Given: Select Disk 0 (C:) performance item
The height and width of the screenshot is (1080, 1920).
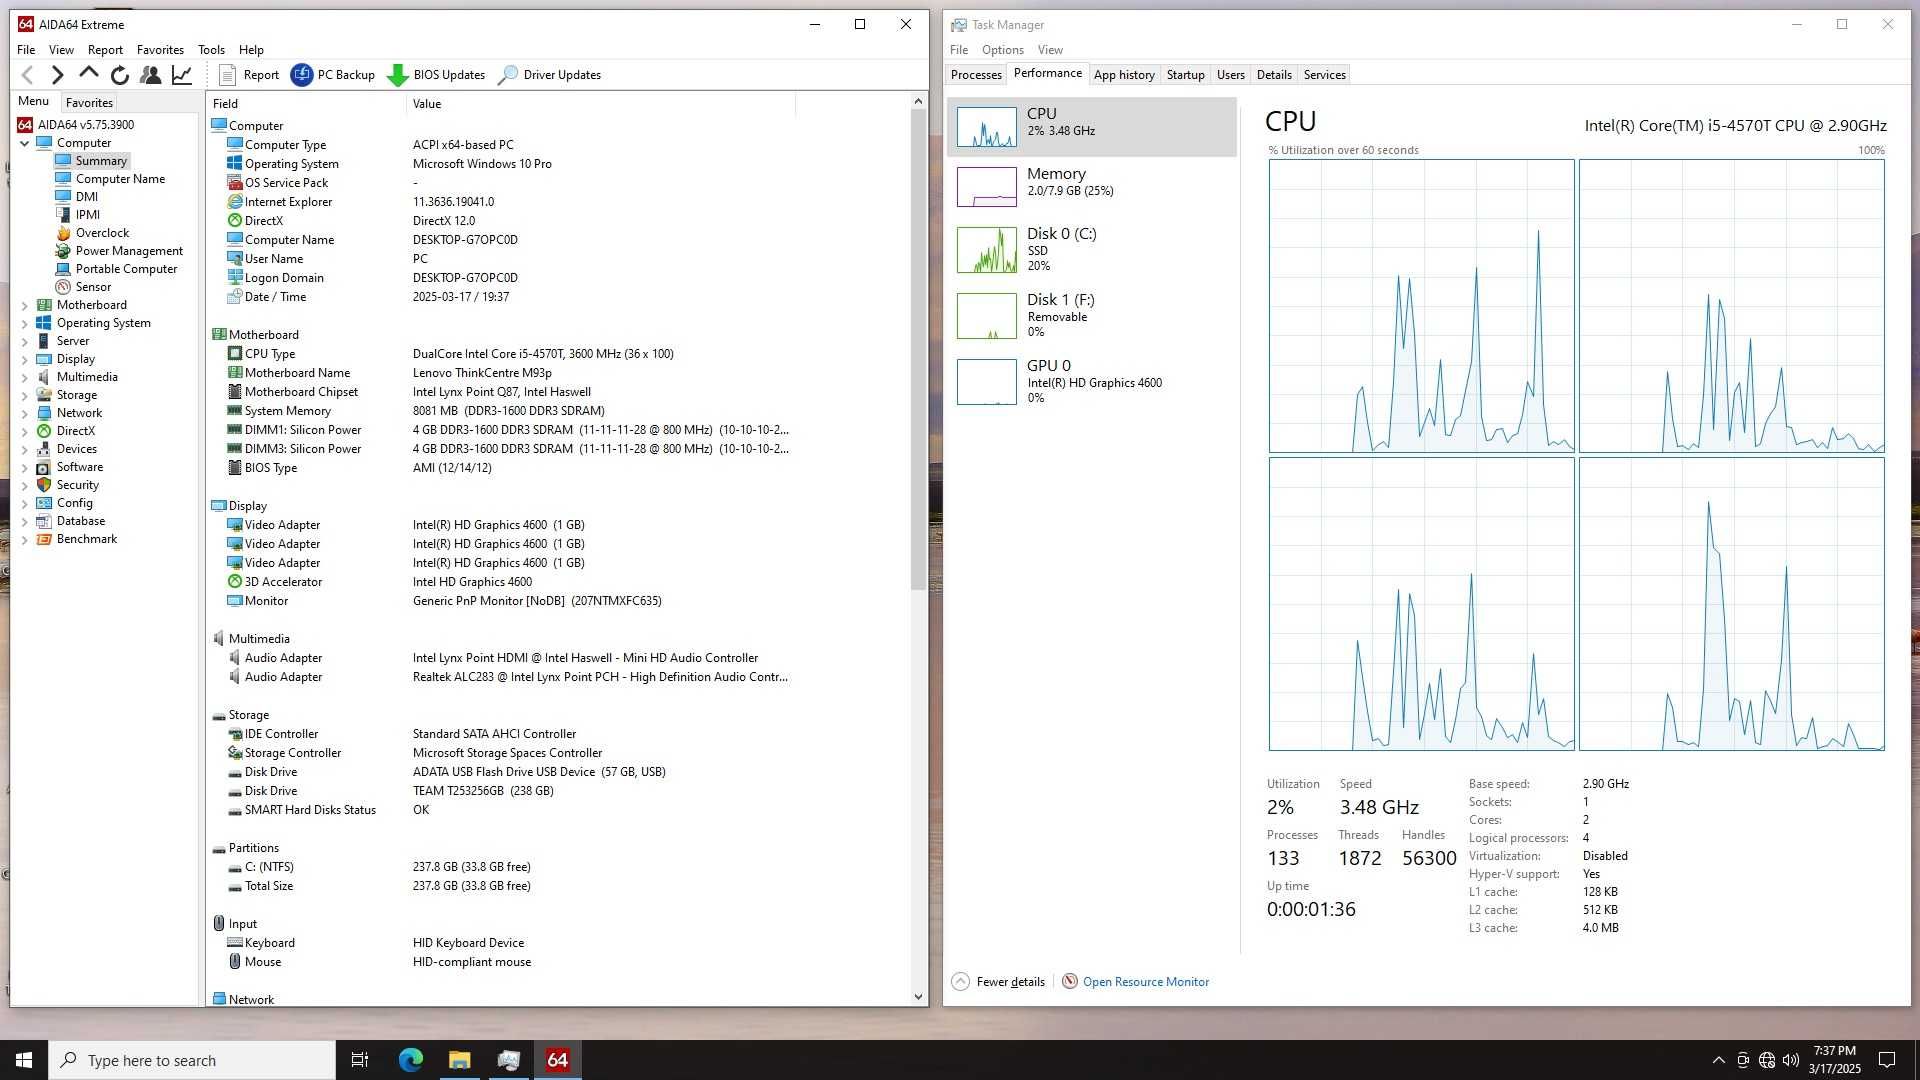Looking at the screenshot, I should (x=1091, y=250).
